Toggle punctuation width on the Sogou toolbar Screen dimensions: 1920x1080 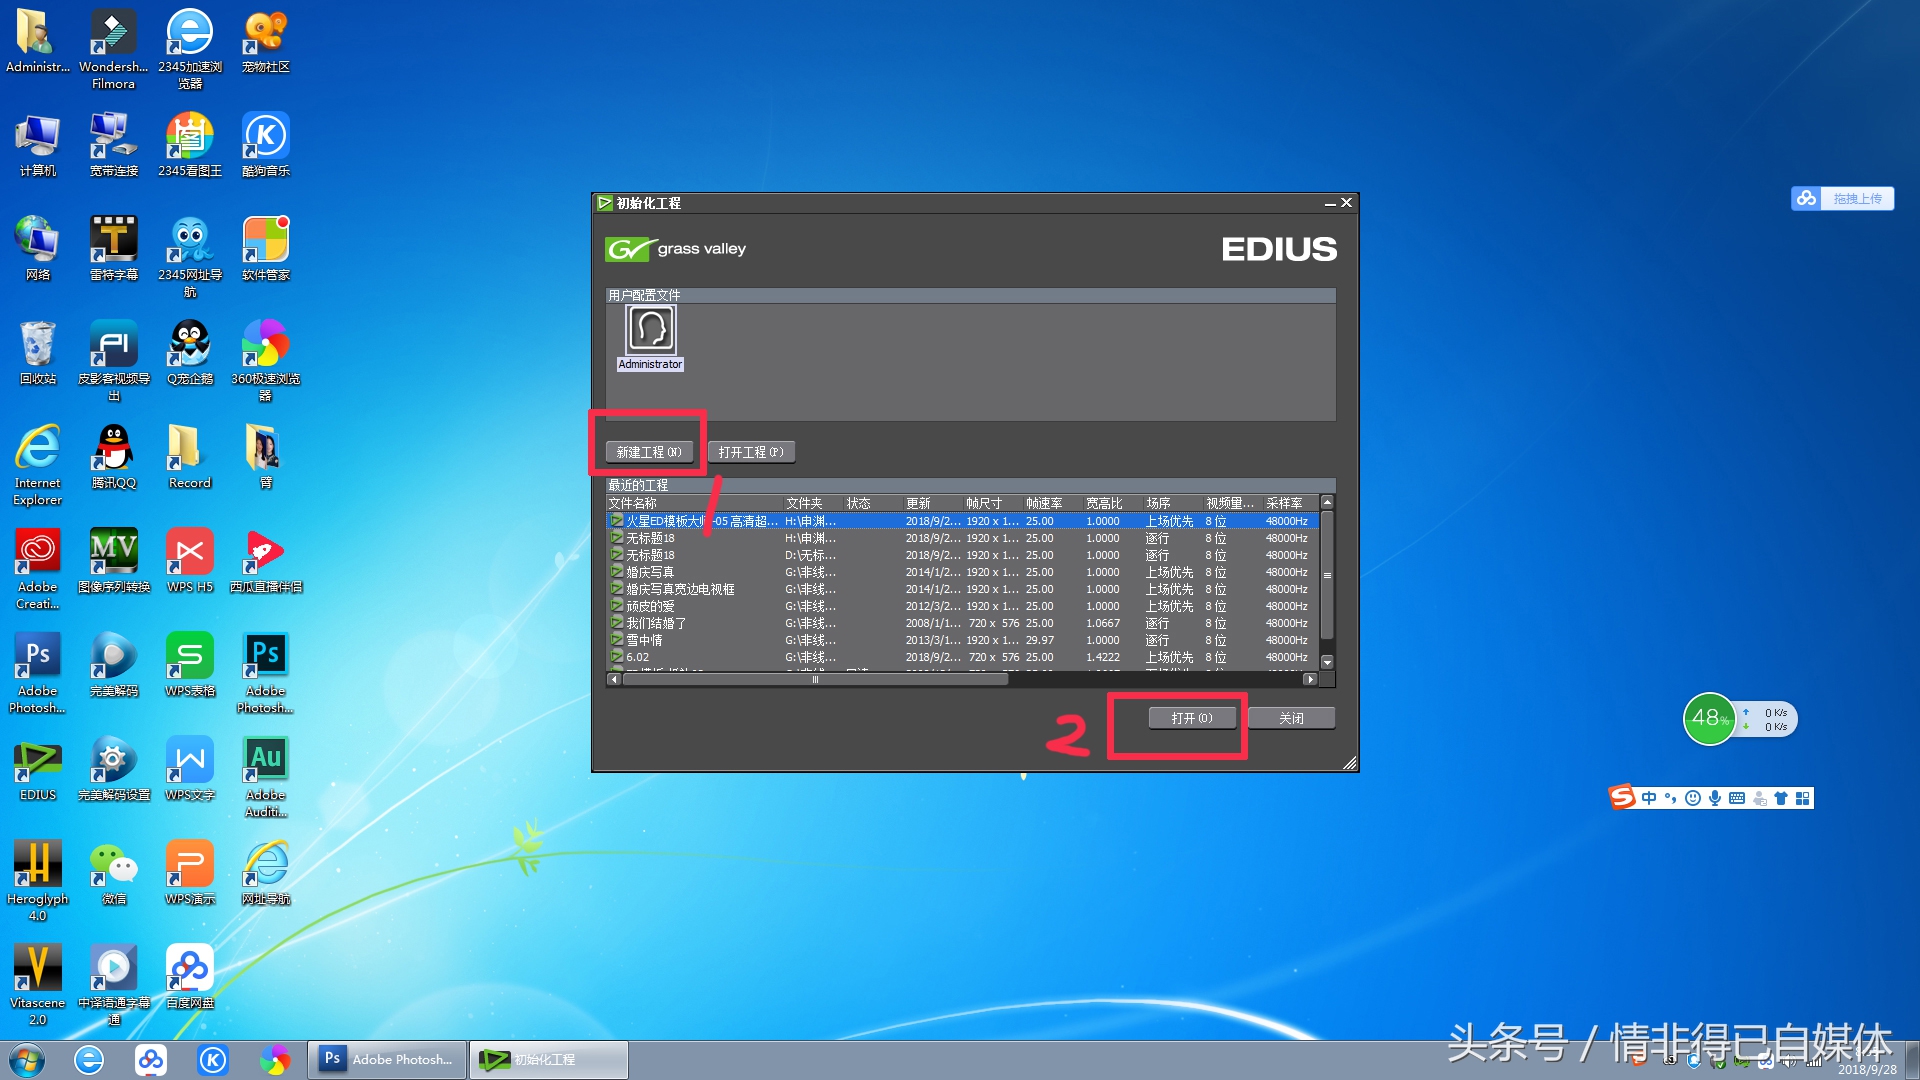coord(1670,798)
